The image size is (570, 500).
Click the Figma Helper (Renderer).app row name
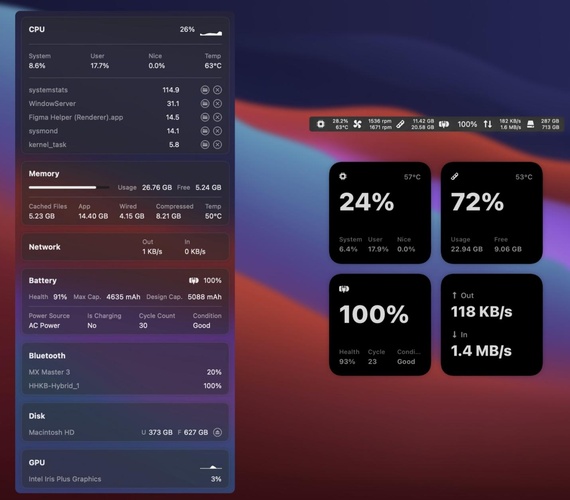(76, 117)
